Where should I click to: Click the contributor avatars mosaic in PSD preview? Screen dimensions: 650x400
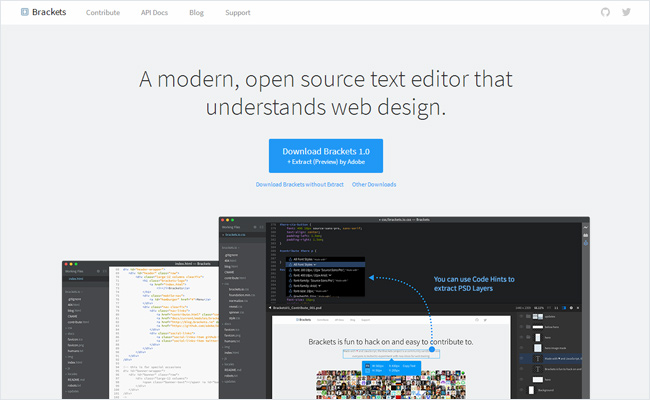391,385
